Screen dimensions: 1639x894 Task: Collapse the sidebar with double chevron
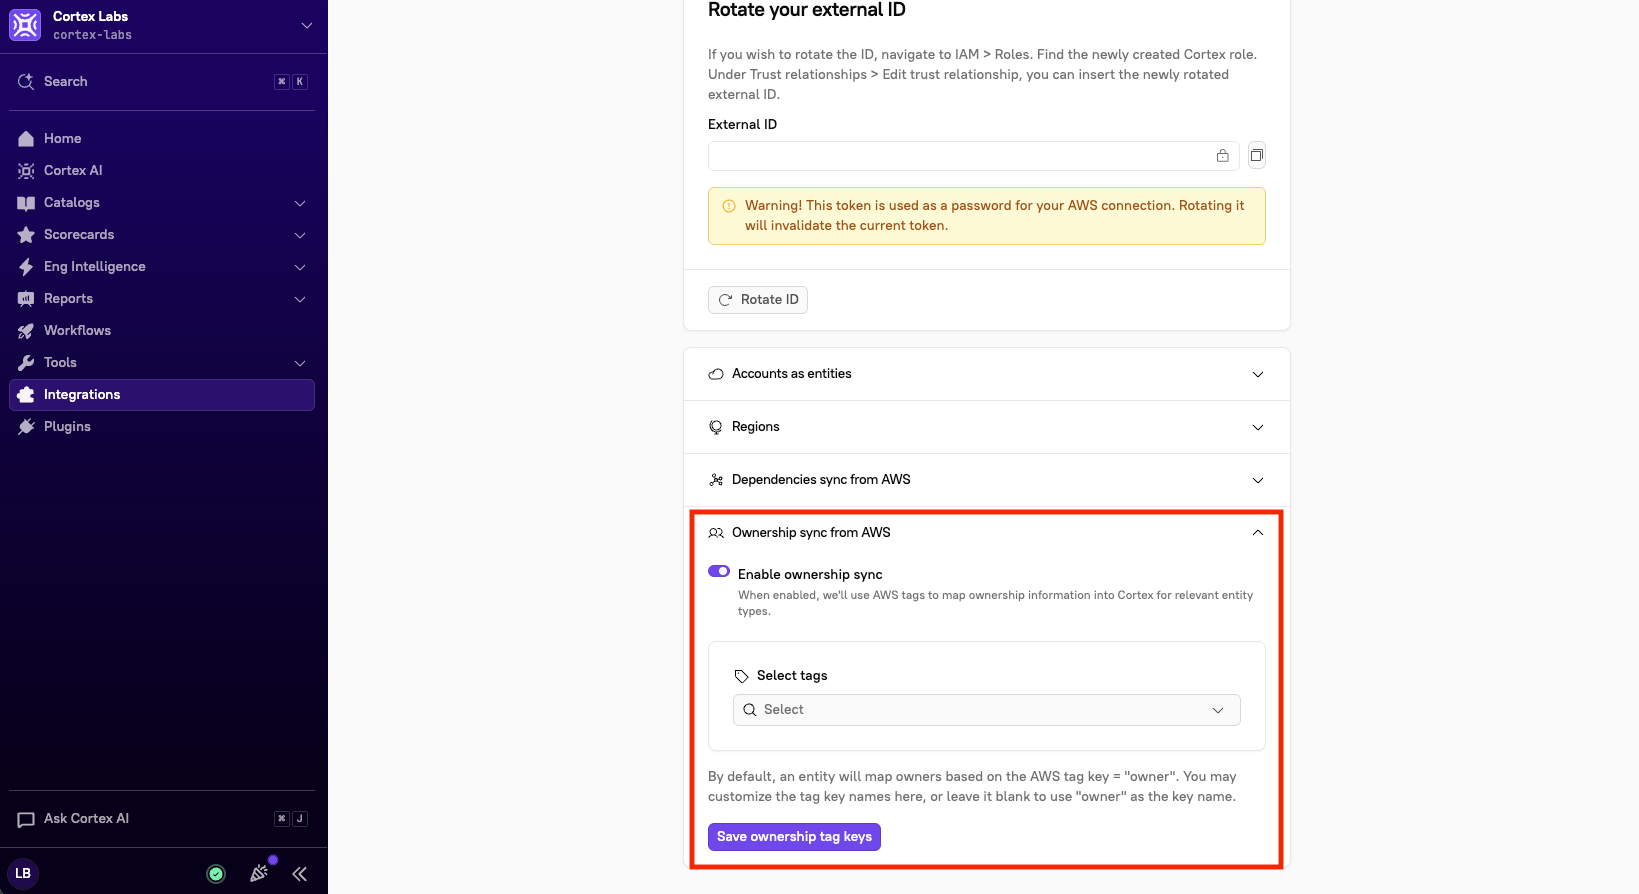point(299,874)
